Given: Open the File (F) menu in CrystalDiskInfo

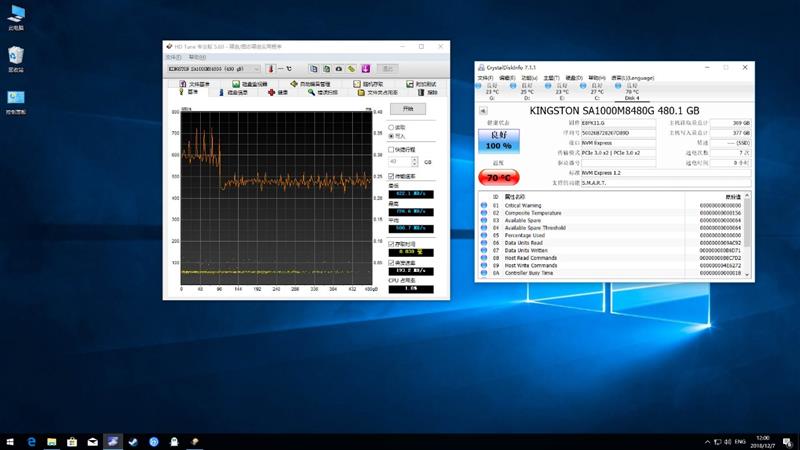Looking at the screenshot, I should 485,78.
